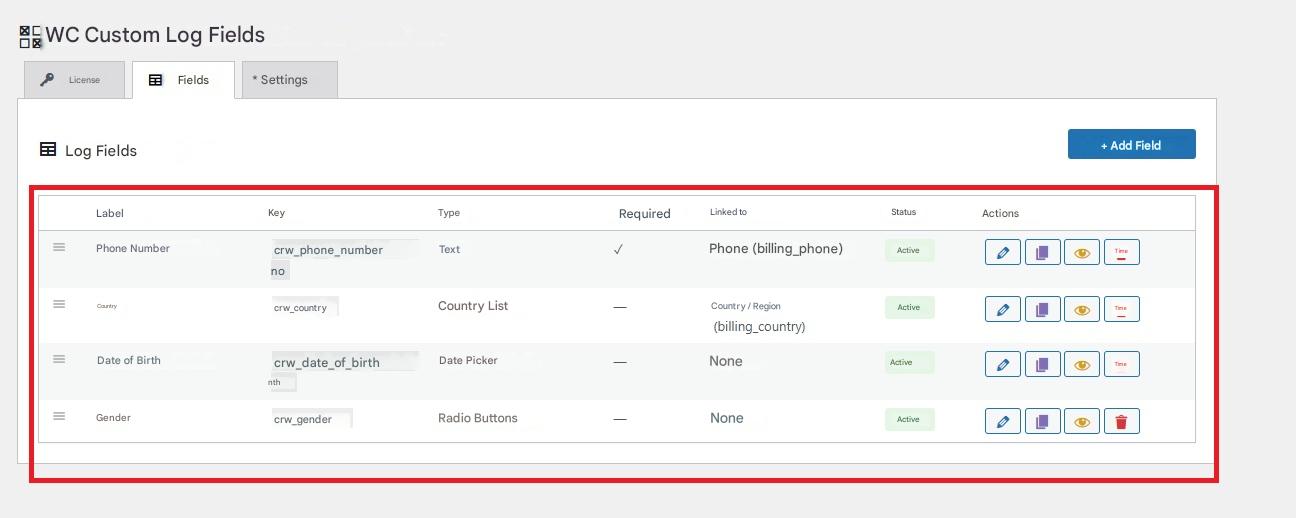Toggle visibility of Phone Number field
The width and height of the screenshot is (1296, 518).
[x=1081, y=253]
